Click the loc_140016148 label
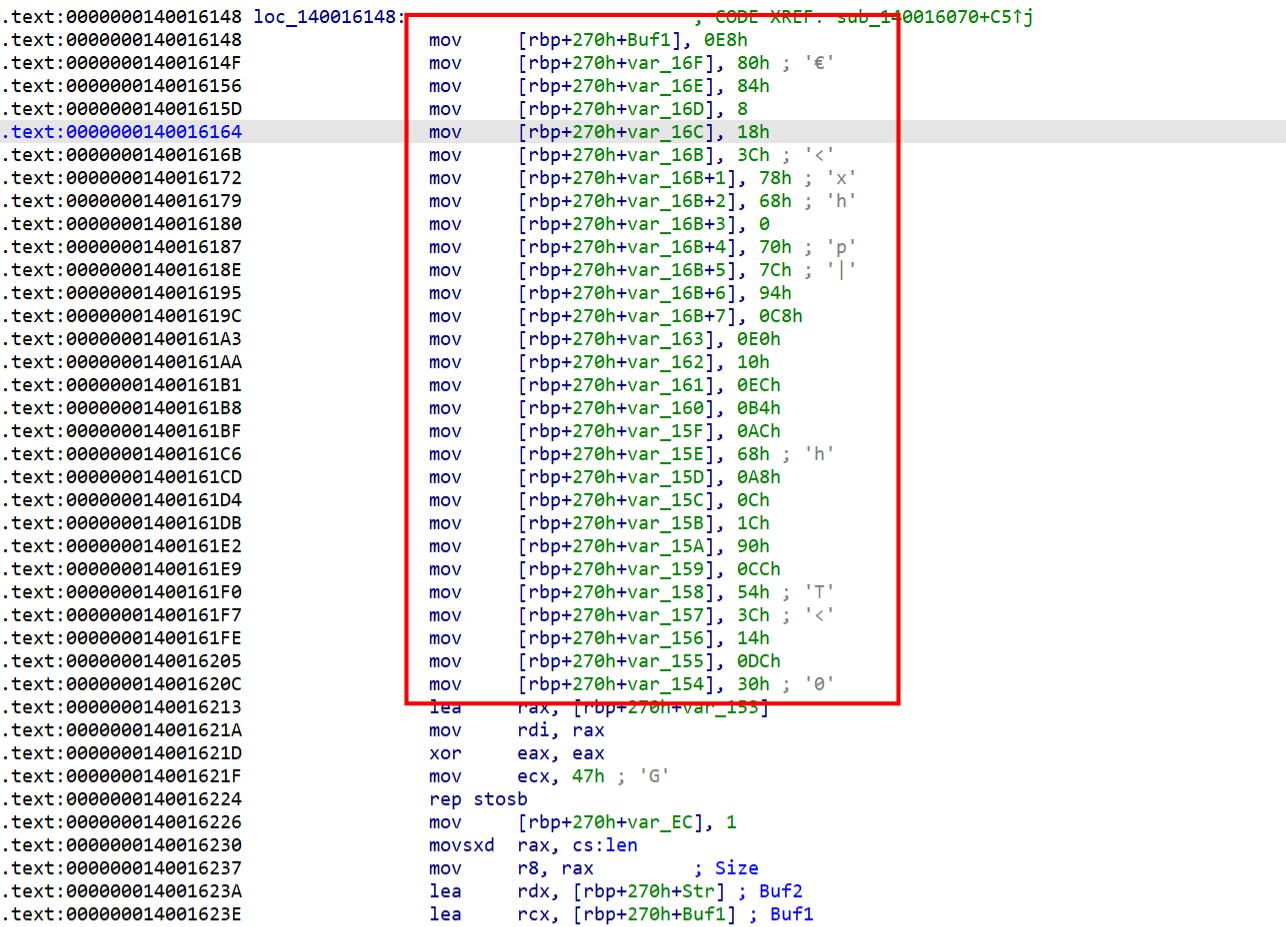This screenshot has height=927, width=1286. 329,17
